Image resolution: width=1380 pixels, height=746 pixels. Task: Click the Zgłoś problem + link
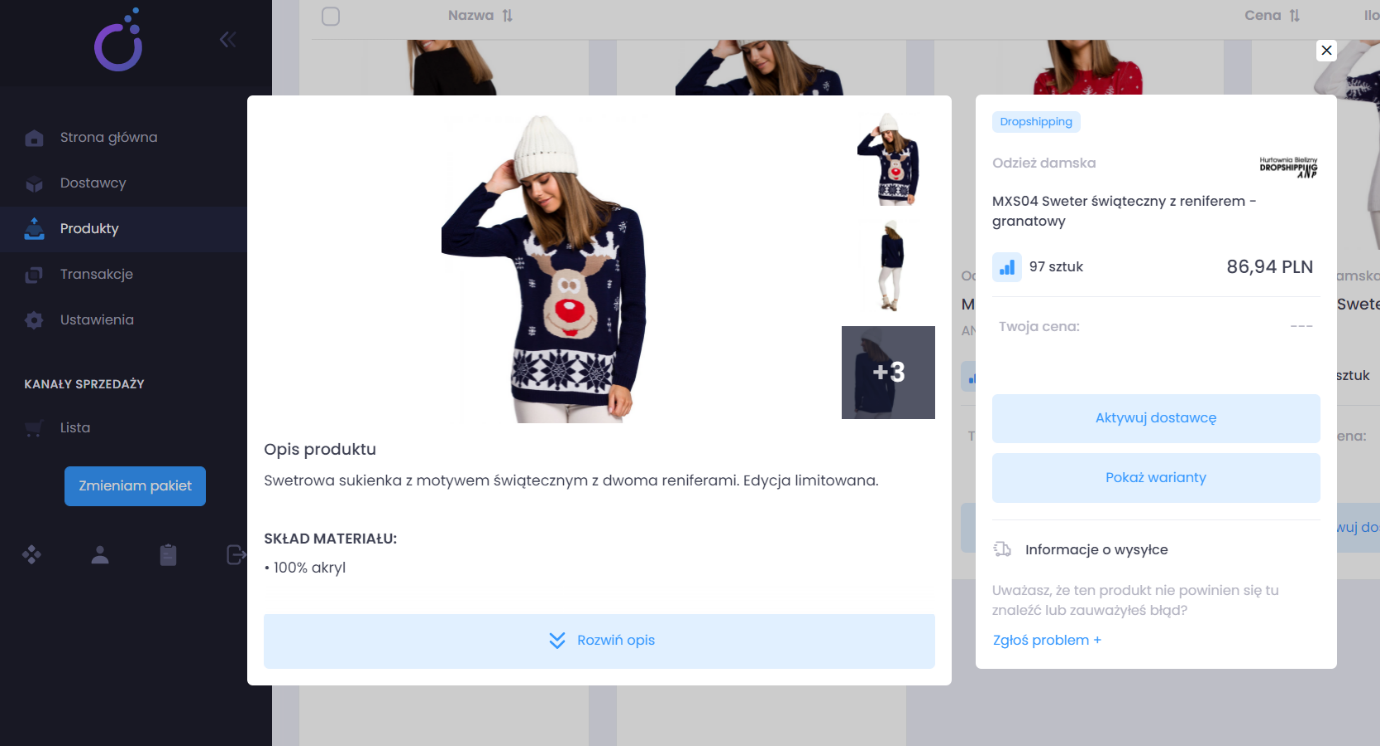click(1047, 640)
